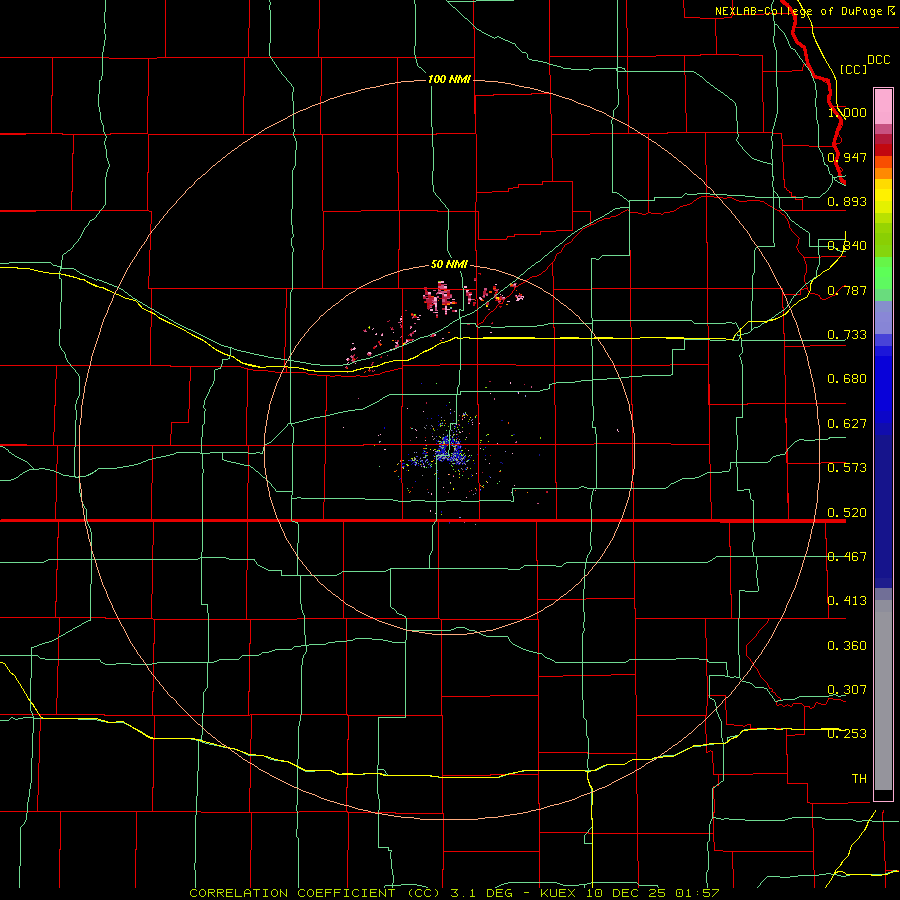Select the 0.627 scale label

click(x=847, y=424)
